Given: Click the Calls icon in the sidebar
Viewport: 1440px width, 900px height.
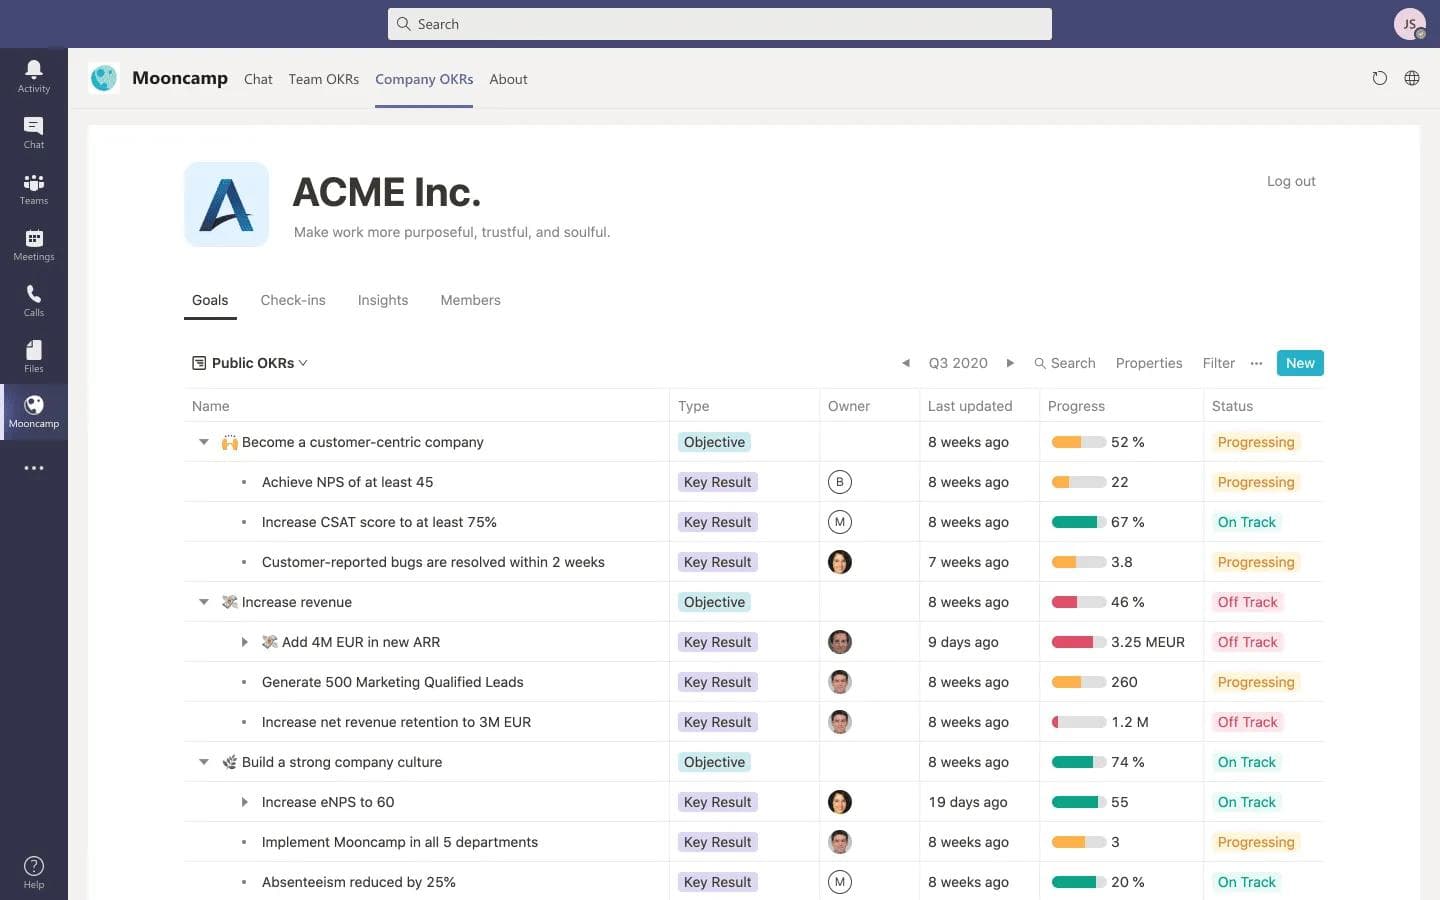Looking at the screenshot, I should 33,299.
